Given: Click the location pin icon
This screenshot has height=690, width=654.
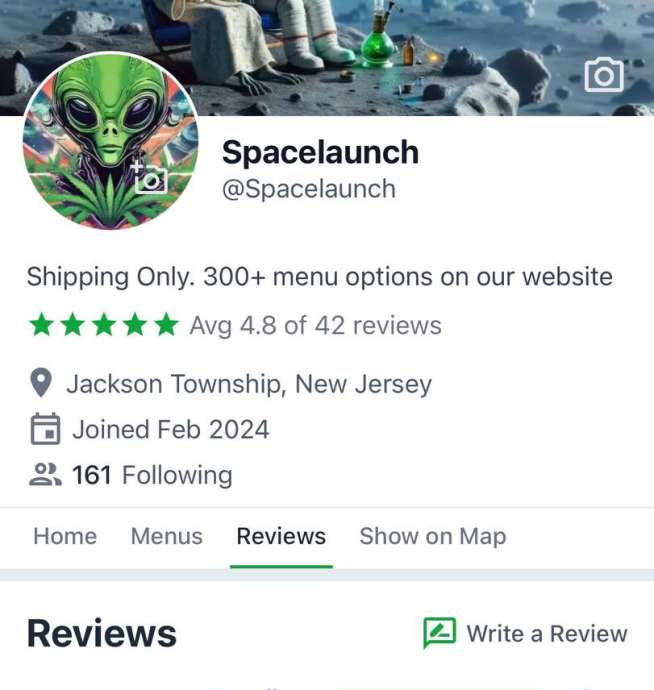Looking at the screenshot, I should [x=41, y=382].
